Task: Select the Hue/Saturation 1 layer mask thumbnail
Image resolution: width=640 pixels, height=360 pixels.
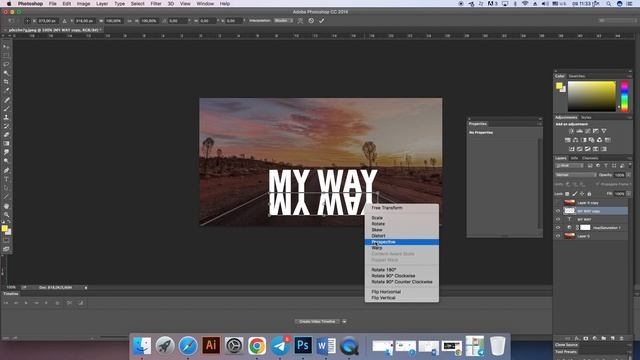Action: pyautogui.click(x=585, y=228)
